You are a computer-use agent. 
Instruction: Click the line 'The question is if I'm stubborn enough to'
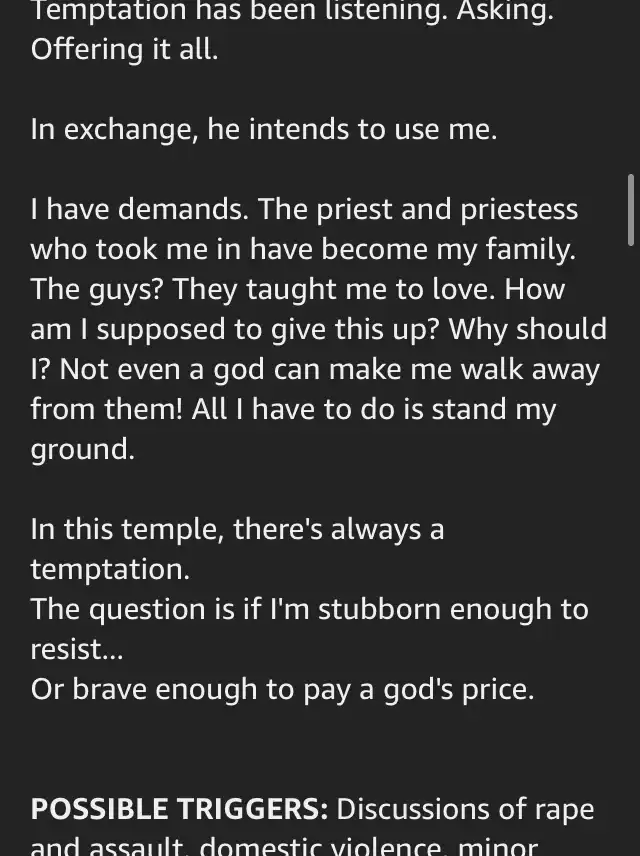310,609
